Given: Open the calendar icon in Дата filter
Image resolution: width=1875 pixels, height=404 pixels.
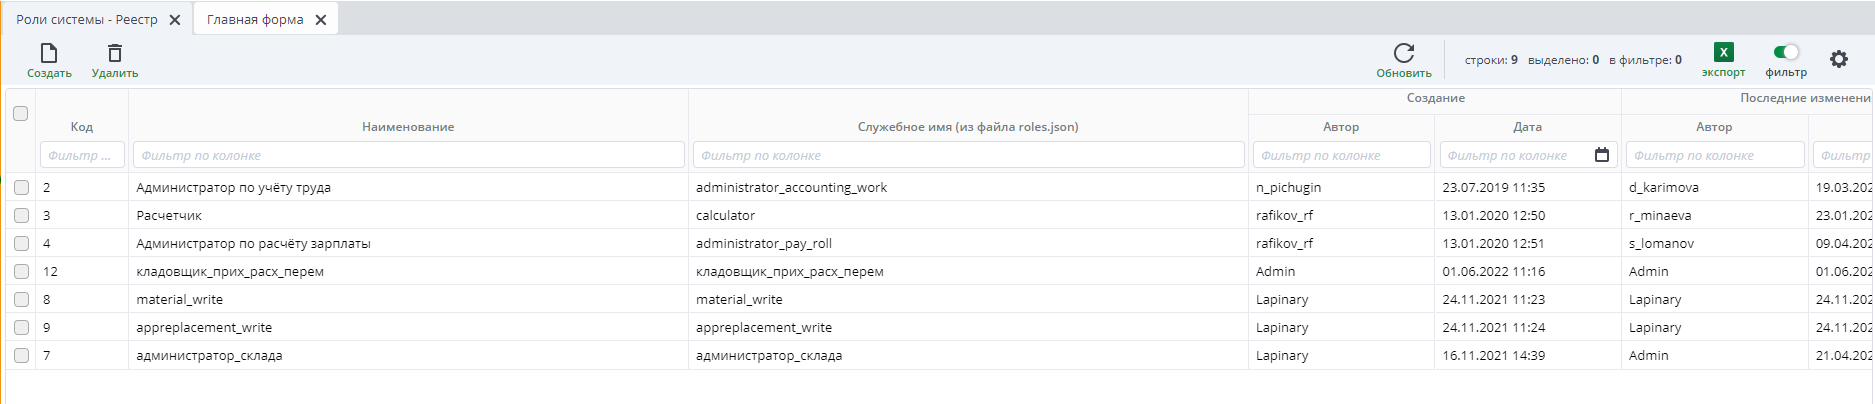Looking at the screenshot, I should [1601, 155].
